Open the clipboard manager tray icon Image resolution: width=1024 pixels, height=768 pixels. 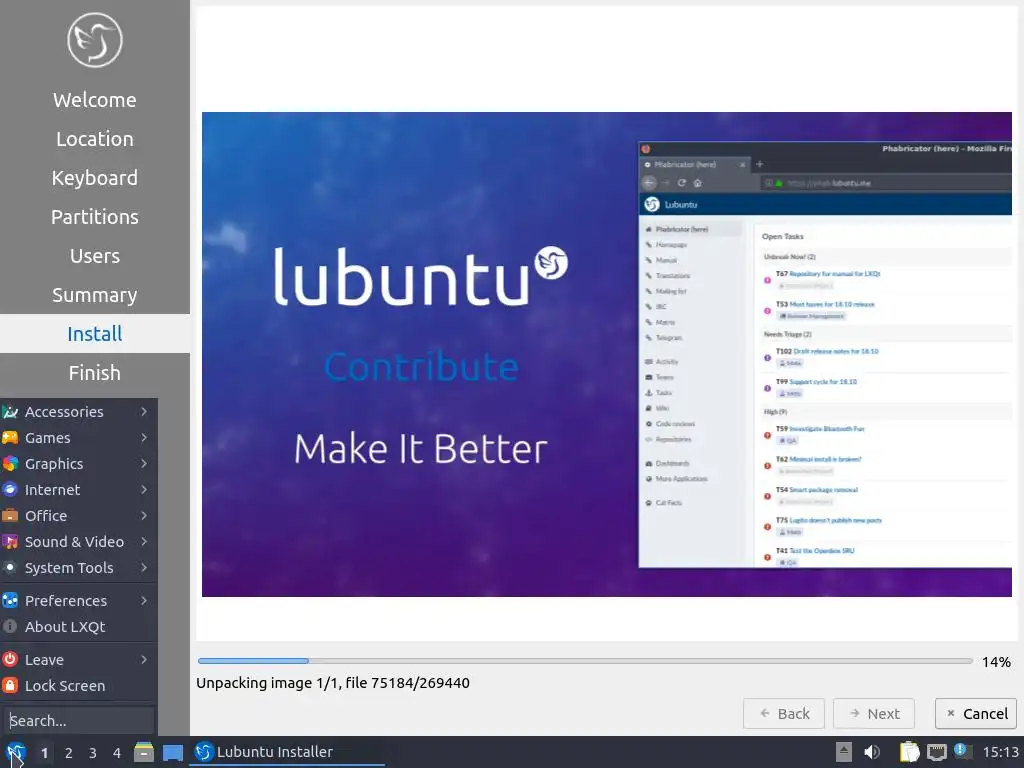click(x=909, y=752)
